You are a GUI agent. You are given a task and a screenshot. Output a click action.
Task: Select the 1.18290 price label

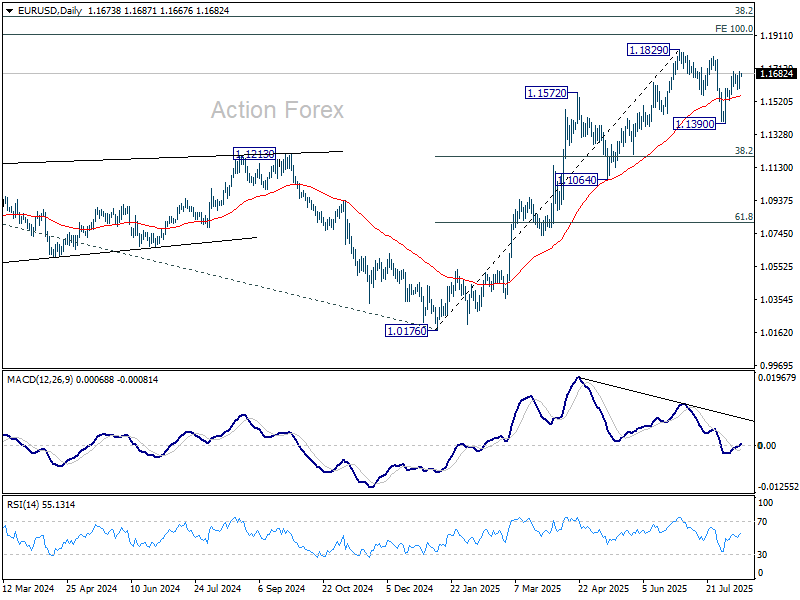648,50
